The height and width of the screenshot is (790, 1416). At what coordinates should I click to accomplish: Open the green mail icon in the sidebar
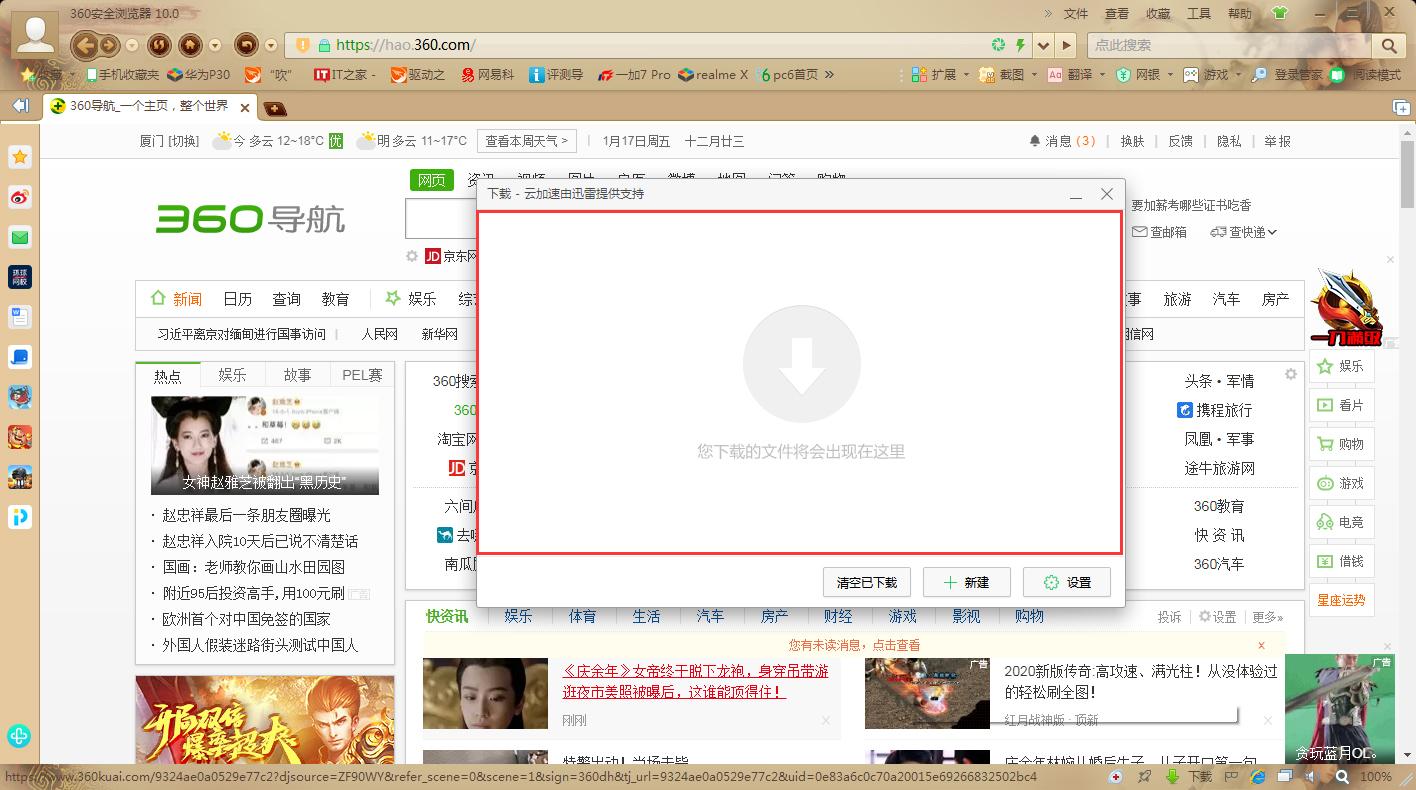coord(20,237)
